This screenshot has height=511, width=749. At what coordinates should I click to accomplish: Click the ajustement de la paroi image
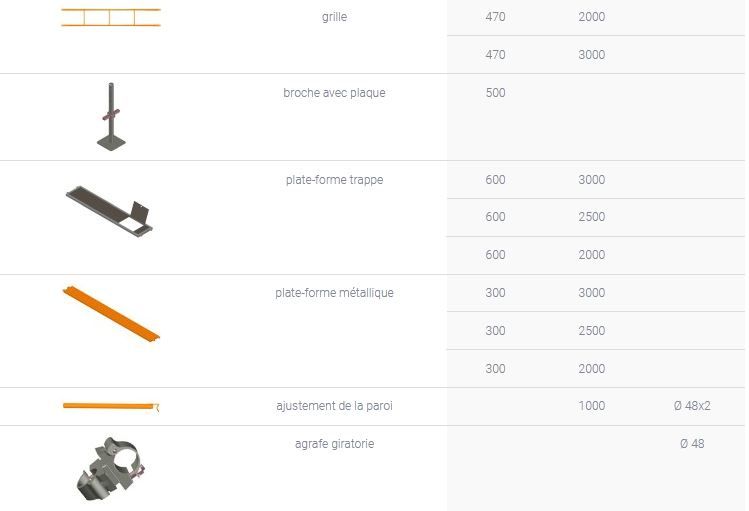pos(110,406)
